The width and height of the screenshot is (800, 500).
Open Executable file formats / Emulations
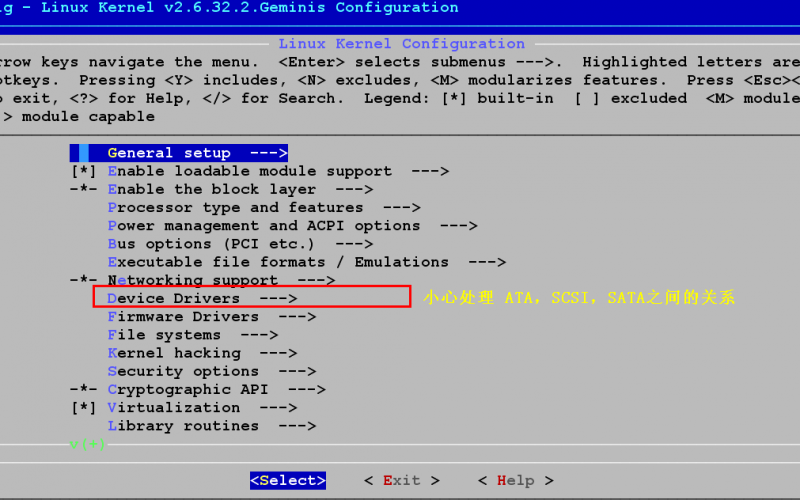[306, 262]
